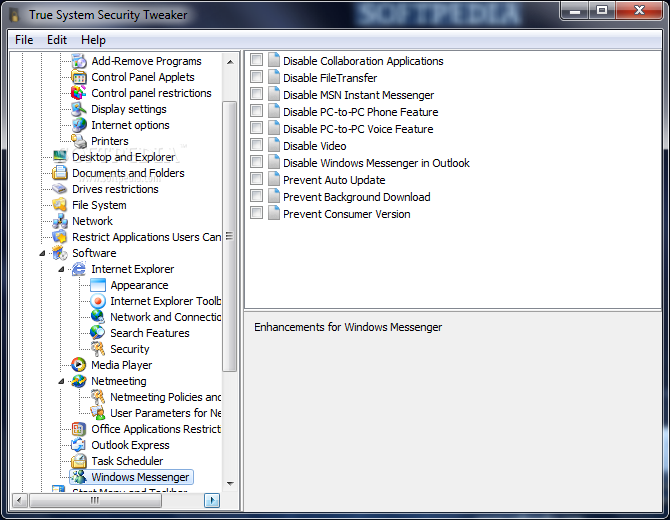Check Disable Windows Messenger in Outlook
This screenshot has height=520, width=670.
[256, 162]
